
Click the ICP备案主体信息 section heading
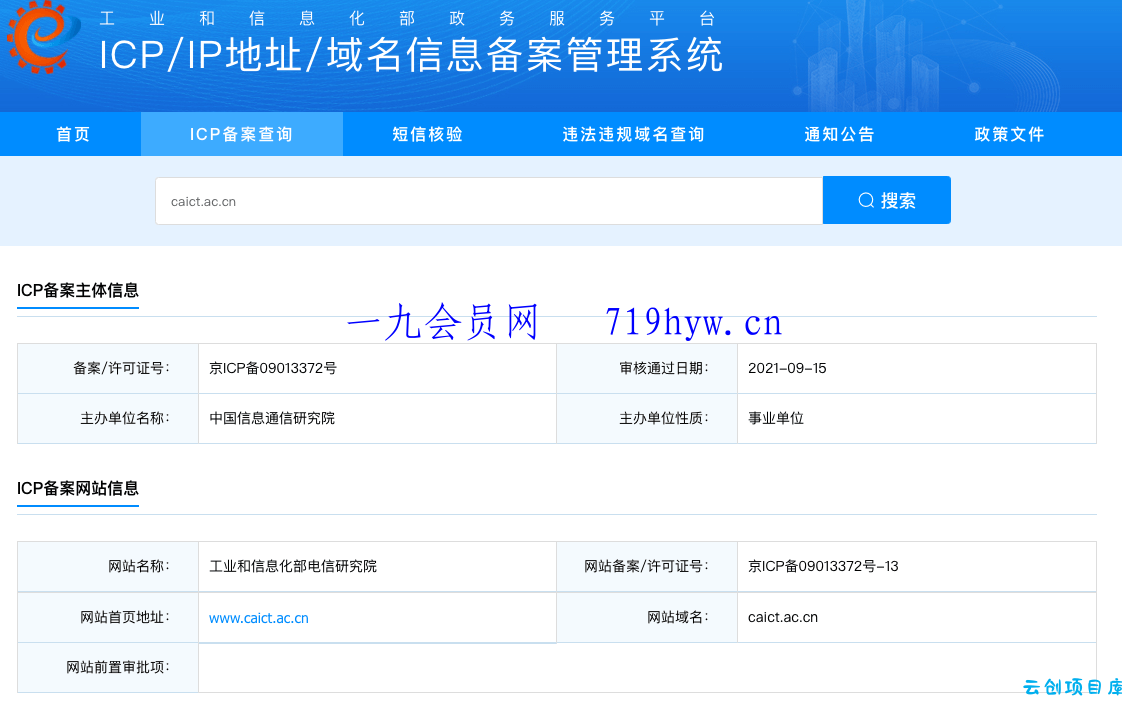click(78, 291)
